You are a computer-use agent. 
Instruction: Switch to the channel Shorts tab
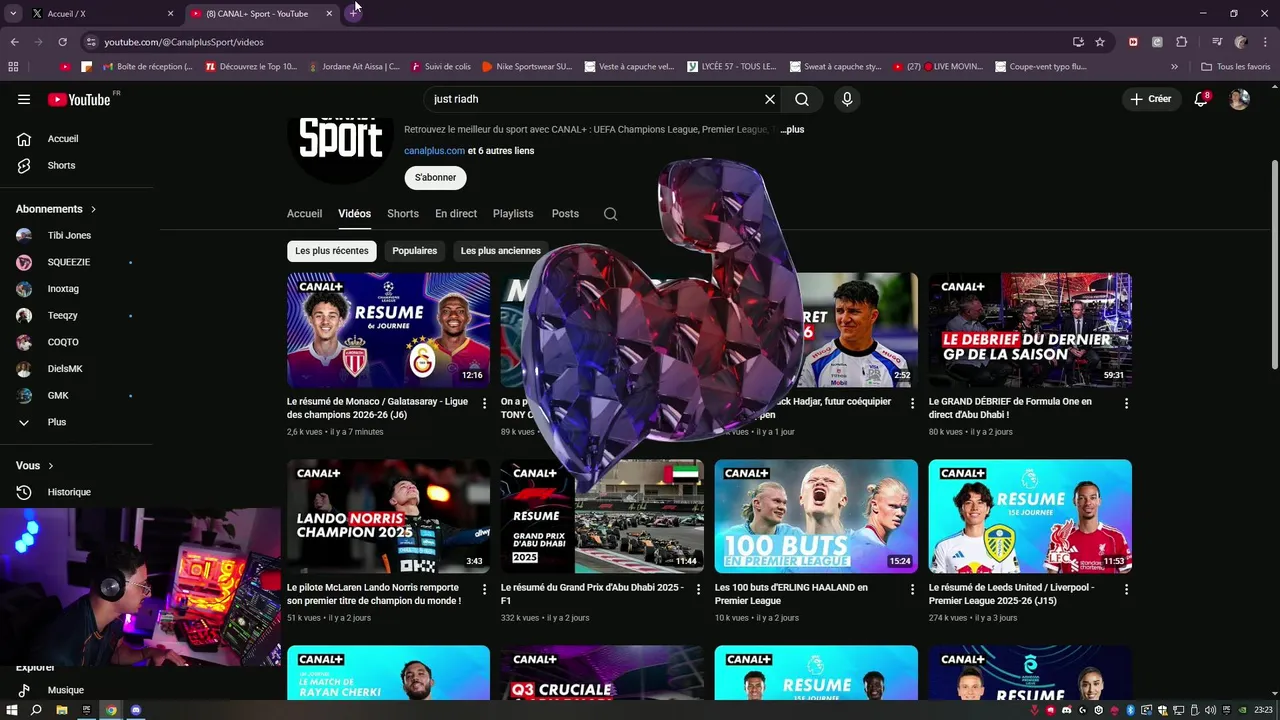[403, 214]
